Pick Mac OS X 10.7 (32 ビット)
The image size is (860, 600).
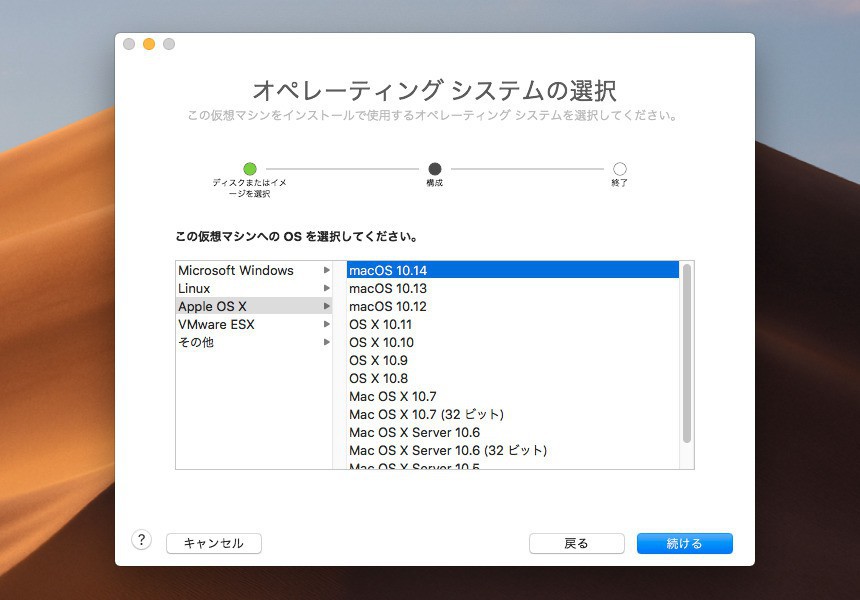click(426, 415)
